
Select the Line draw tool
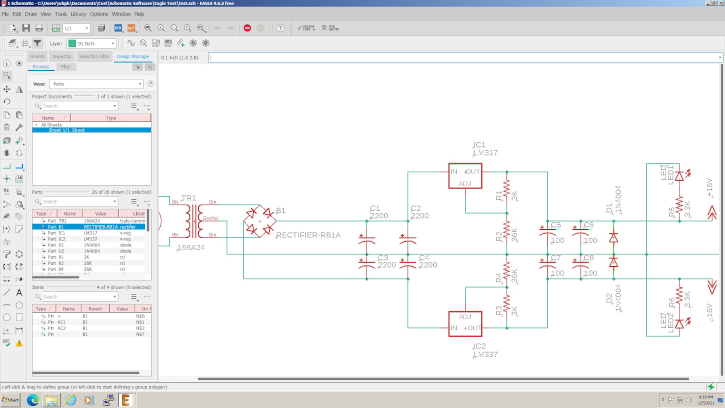[6, 292]
